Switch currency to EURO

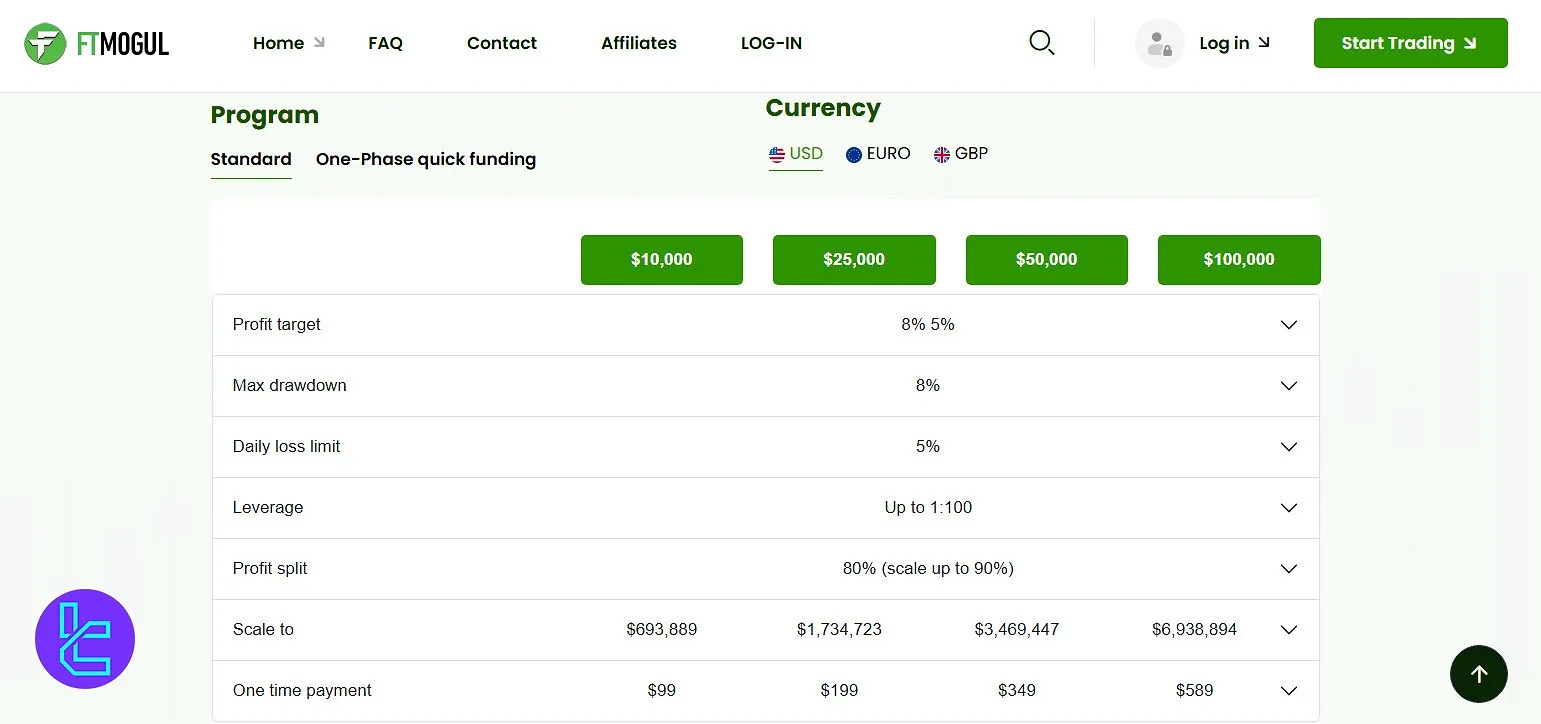tap(888, 154)
